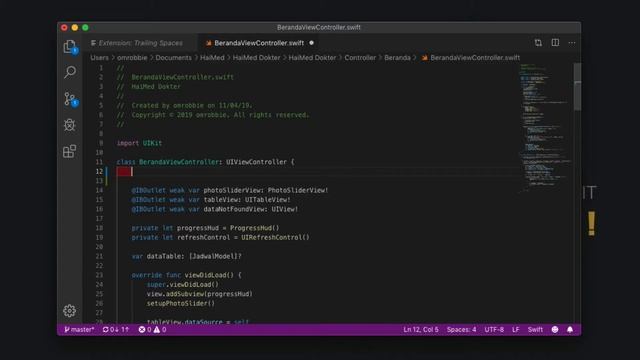Click 'view.addSubview(progressHud)' text
This screenshot has width=640, height=360.
pyautogui.click(x=200, y=294)
